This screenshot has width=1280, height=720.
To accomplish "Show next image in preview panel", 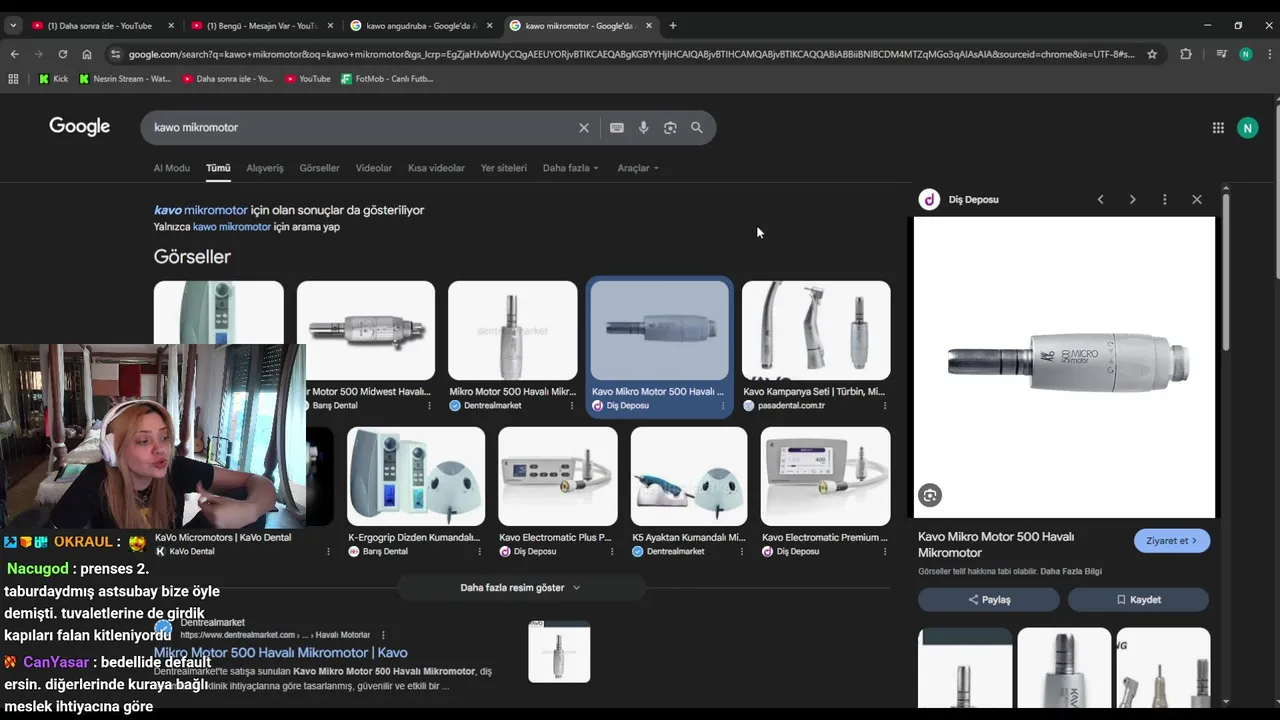I will click(1132, 199).
